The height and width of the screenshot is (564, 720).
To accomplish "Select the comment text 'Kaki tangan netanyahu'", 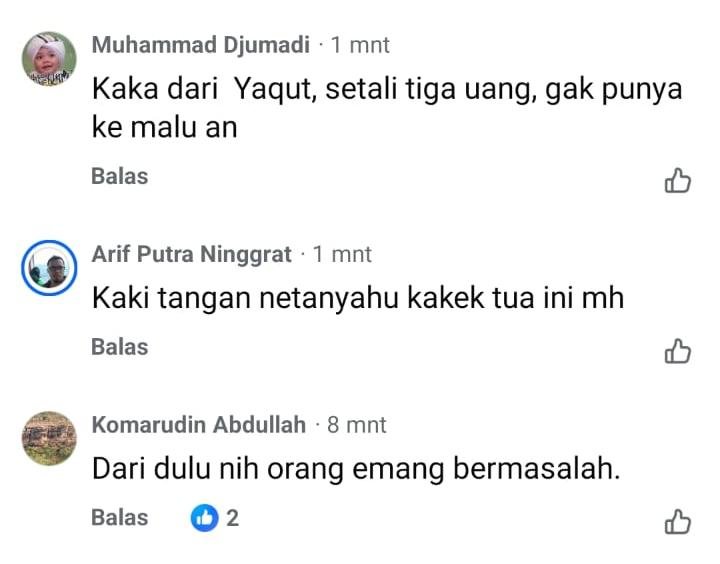I will (245, 298).
